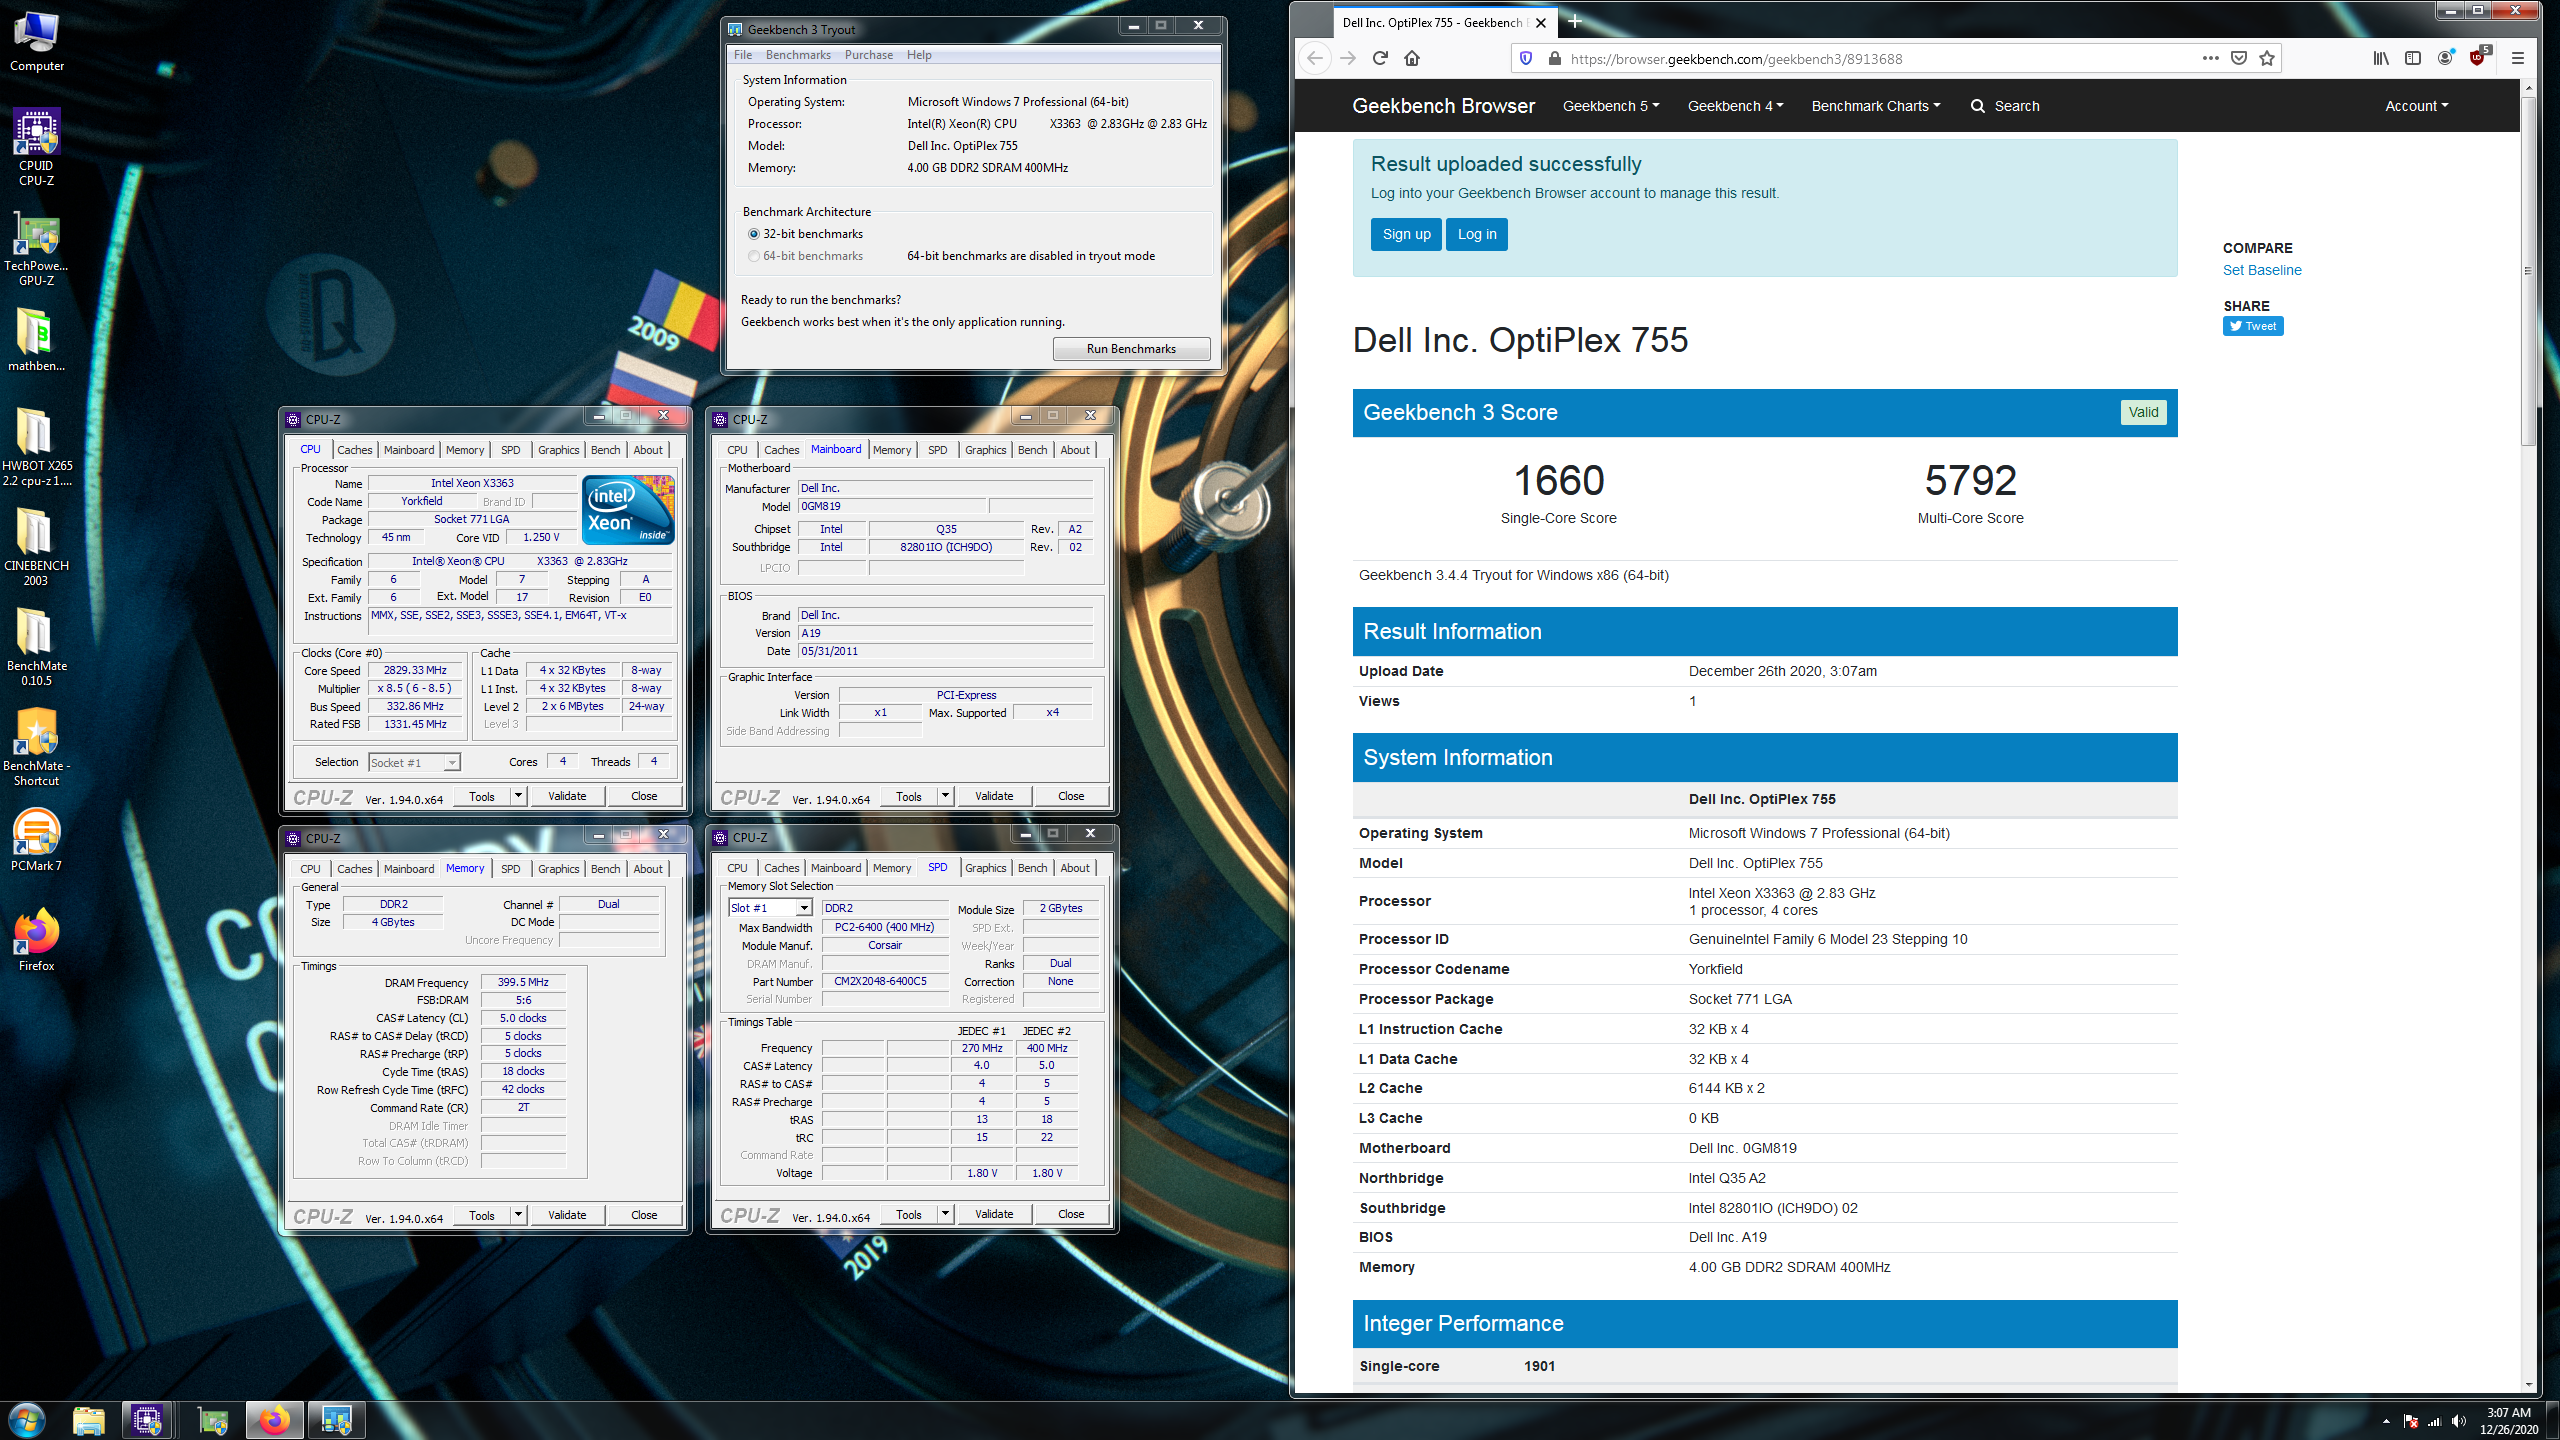Launch CPUID CPU-Z from the desktop
The height and width of the screenshot is (1440, 2560).
point(37,147)
